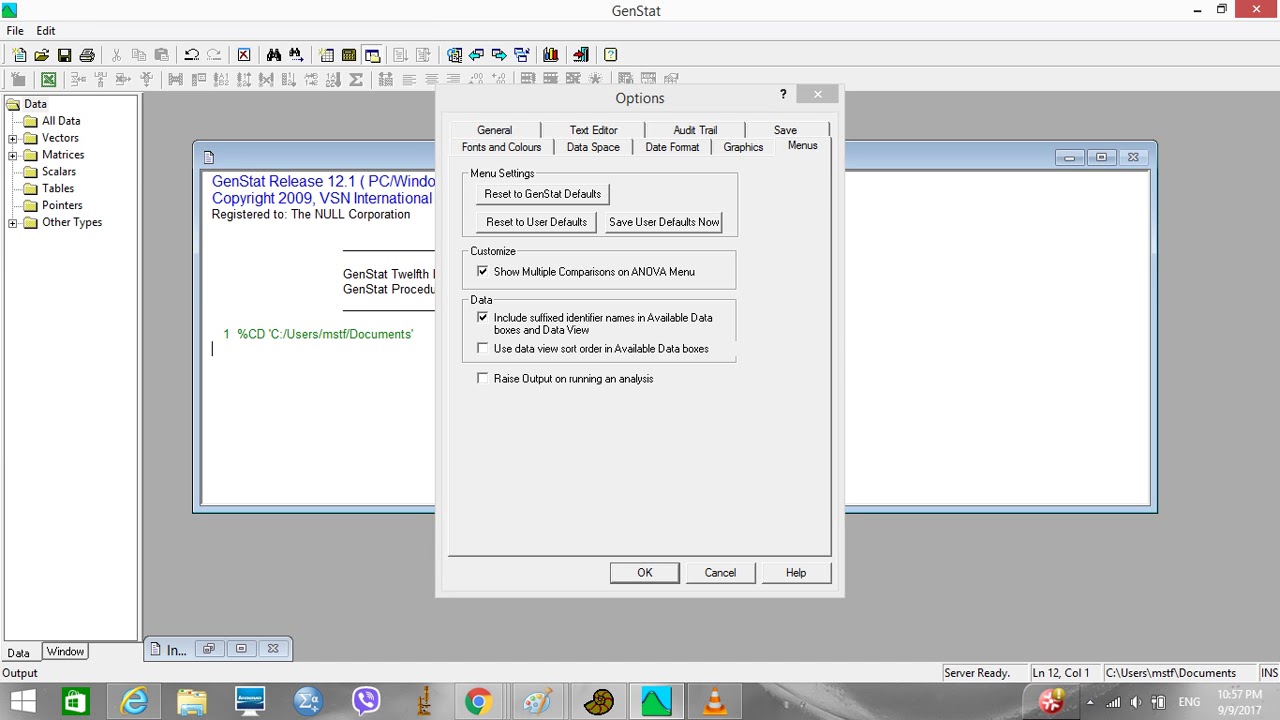Click Save User Defaults Now button

click(x=664, y=222)
